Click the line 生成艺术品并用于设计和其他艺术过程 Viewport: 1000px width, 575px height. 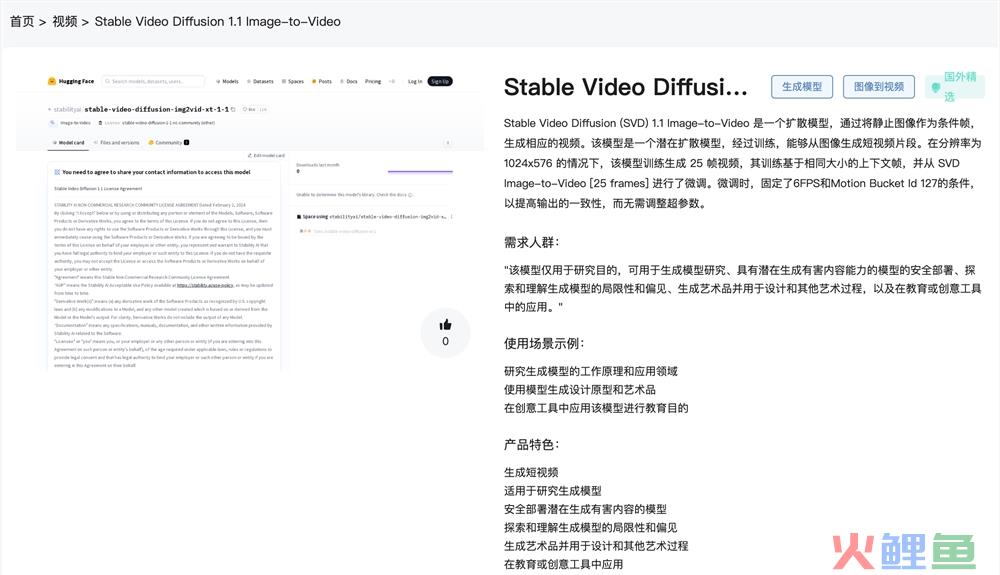pyautogui.click(x=596, y=546)
